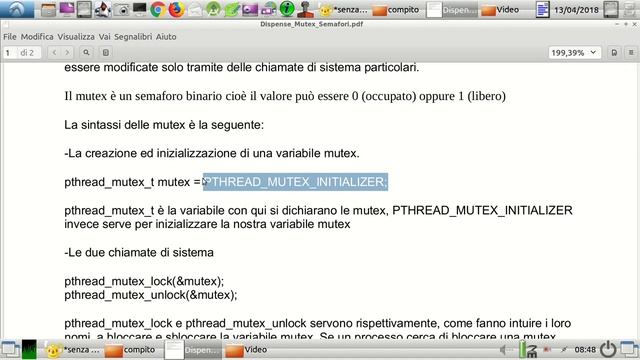Switch to *senza... window in top taskbar
The height and width of the screenshot is (360, 640).
pyautogui.click(x=344, y=9)
